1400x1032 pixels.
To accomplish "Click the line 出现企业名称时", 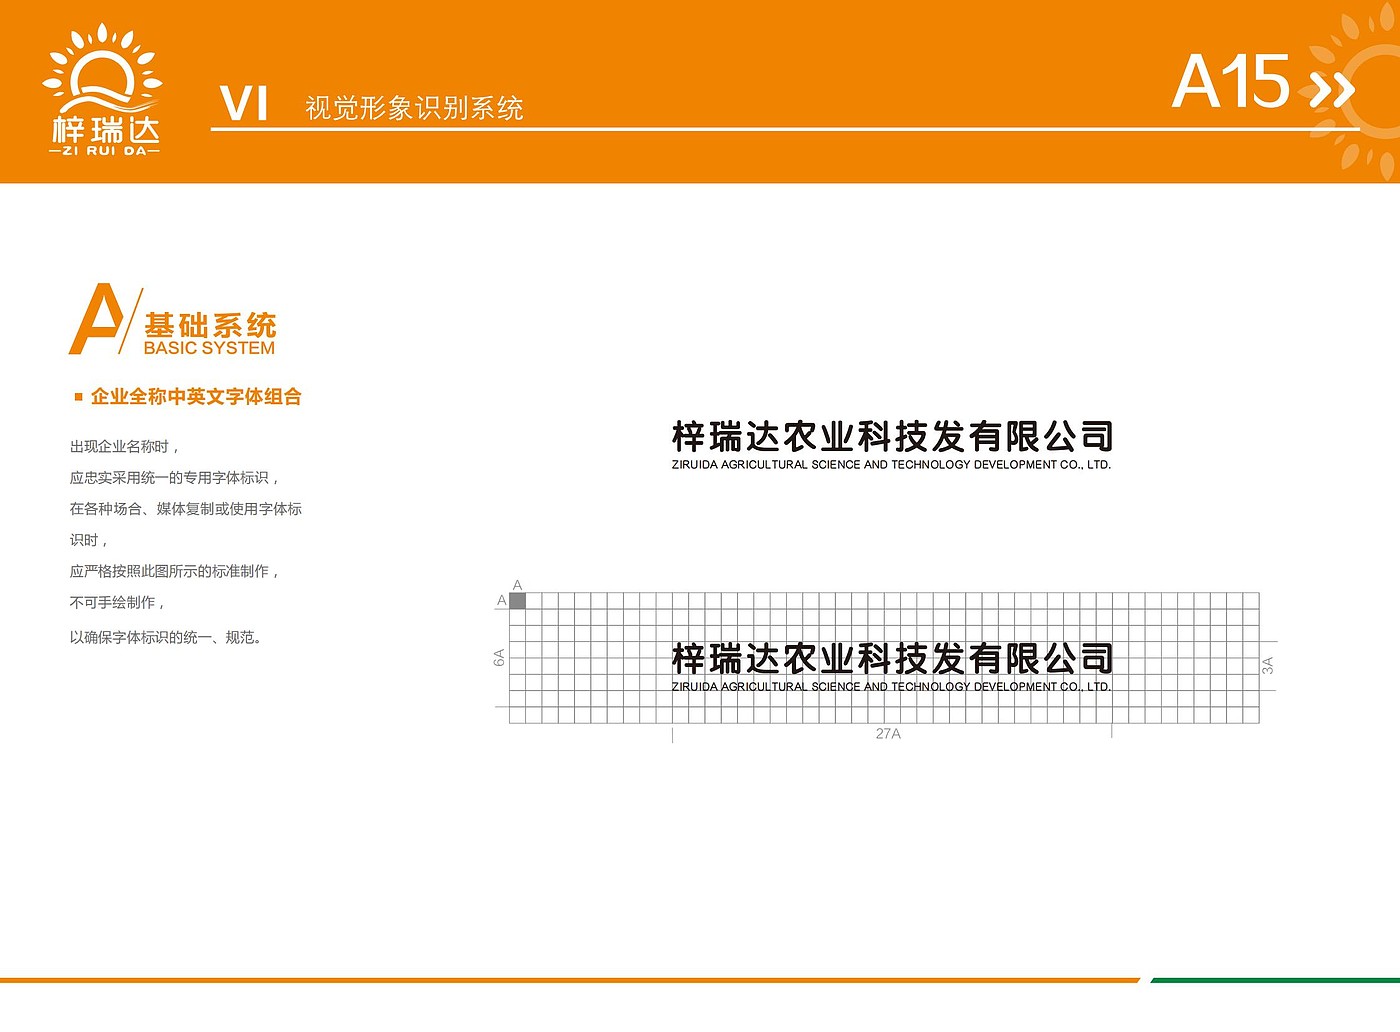I will click(x=124, y=447).
